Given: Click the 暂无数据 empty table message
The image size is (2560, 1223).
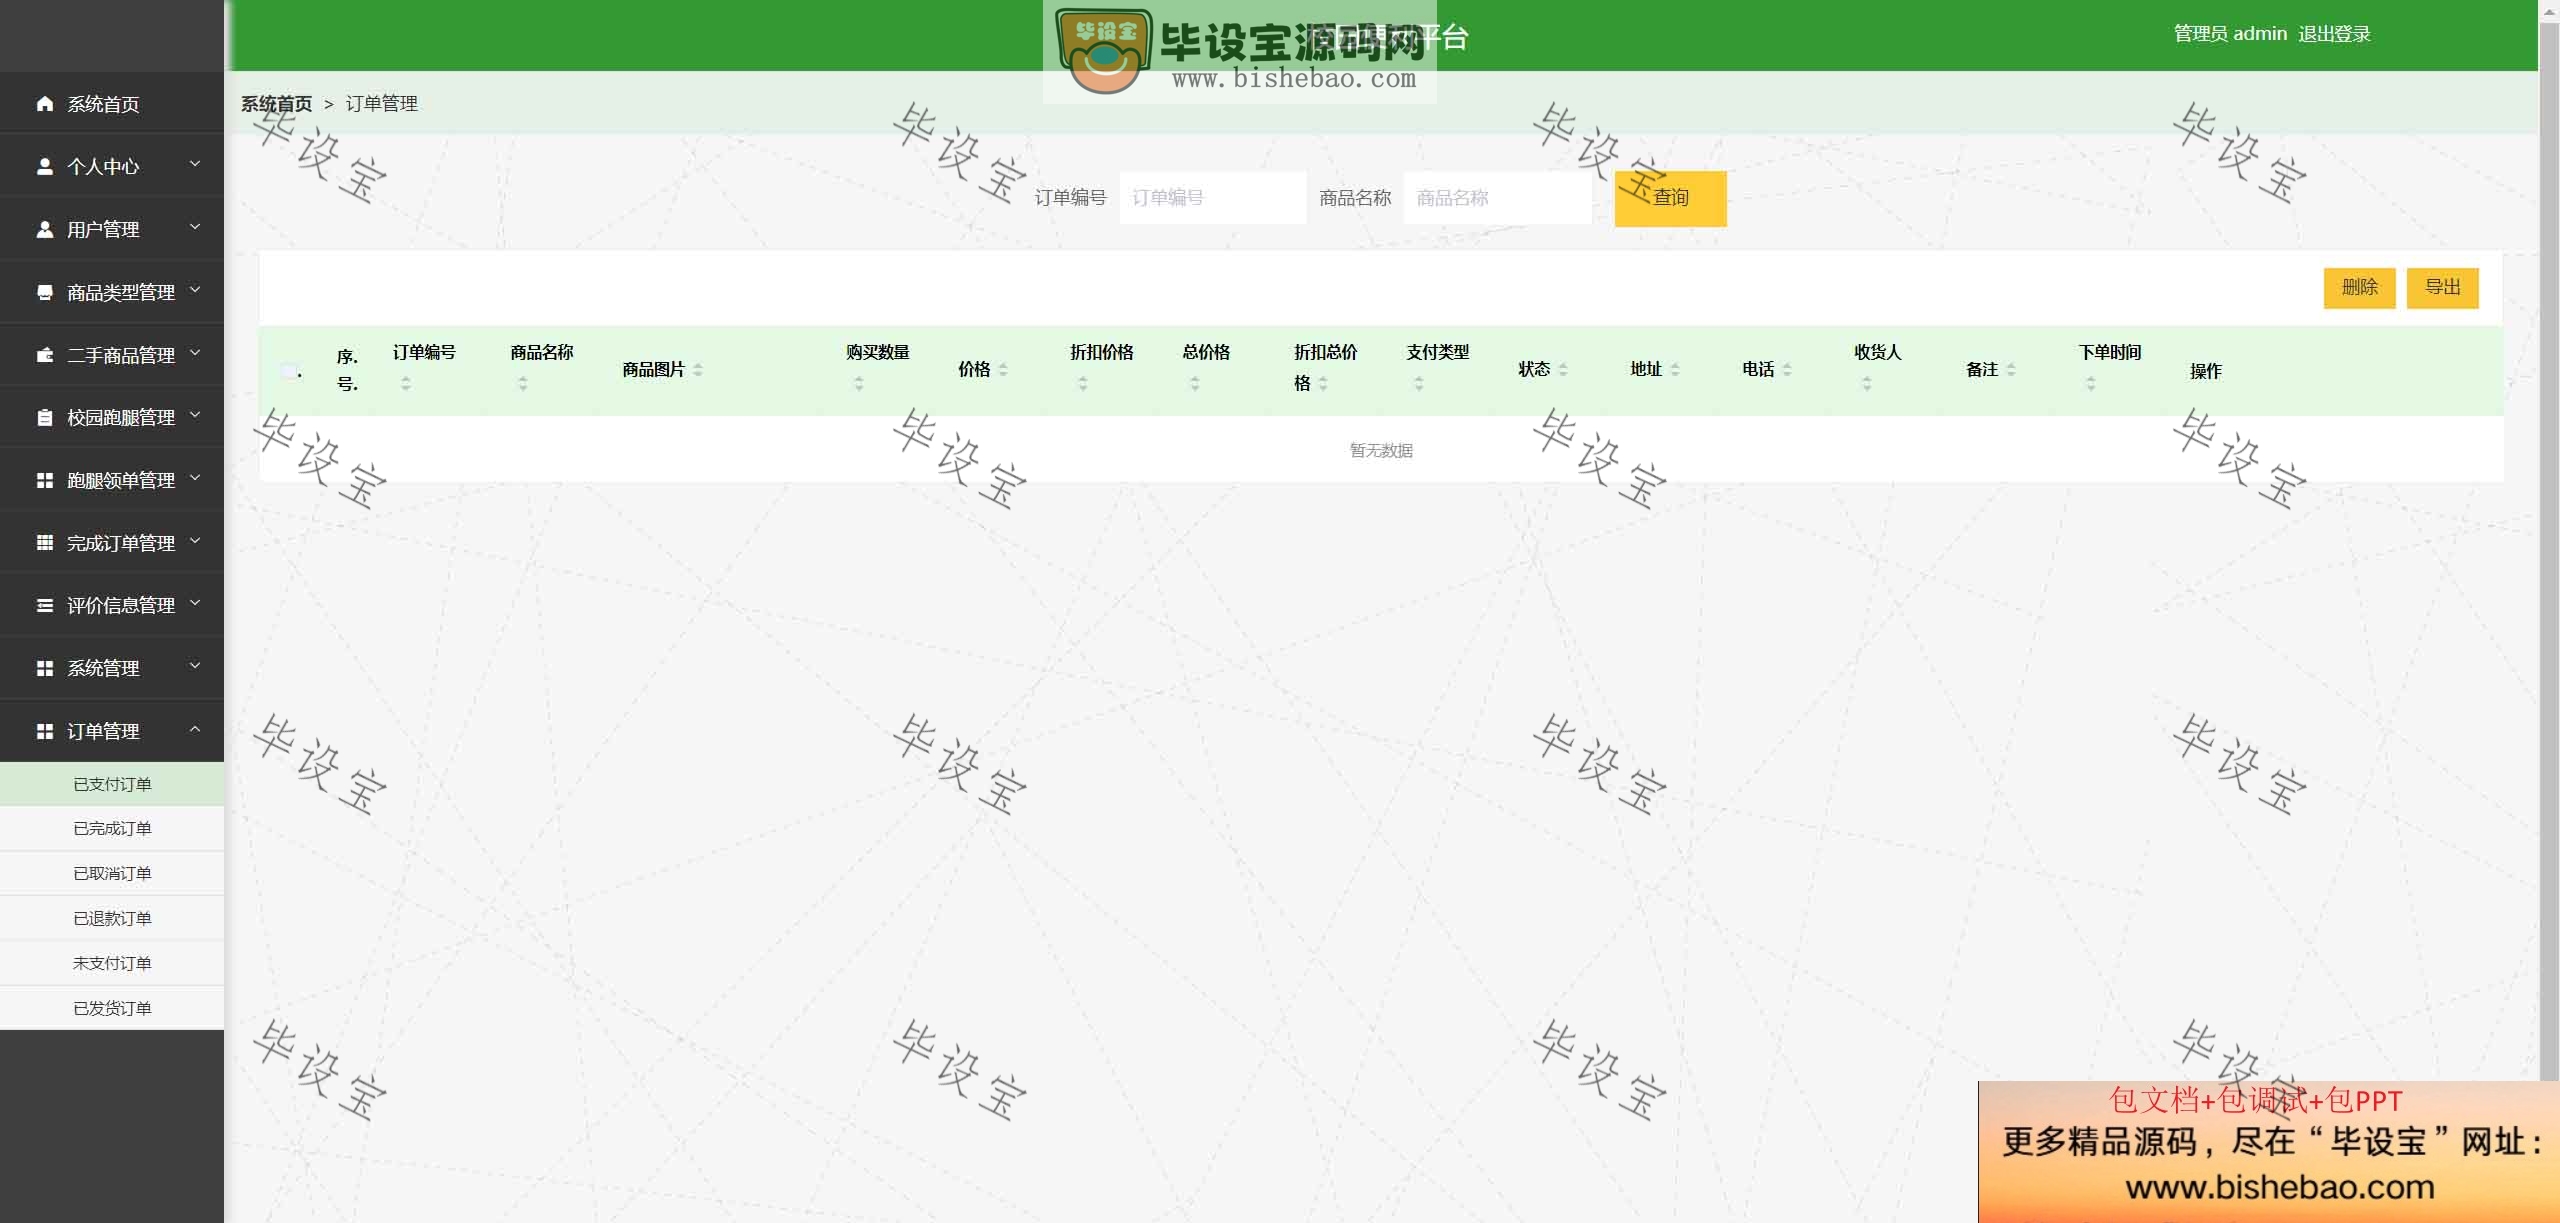Looking at the screenshot, I should coord(1381,450).
